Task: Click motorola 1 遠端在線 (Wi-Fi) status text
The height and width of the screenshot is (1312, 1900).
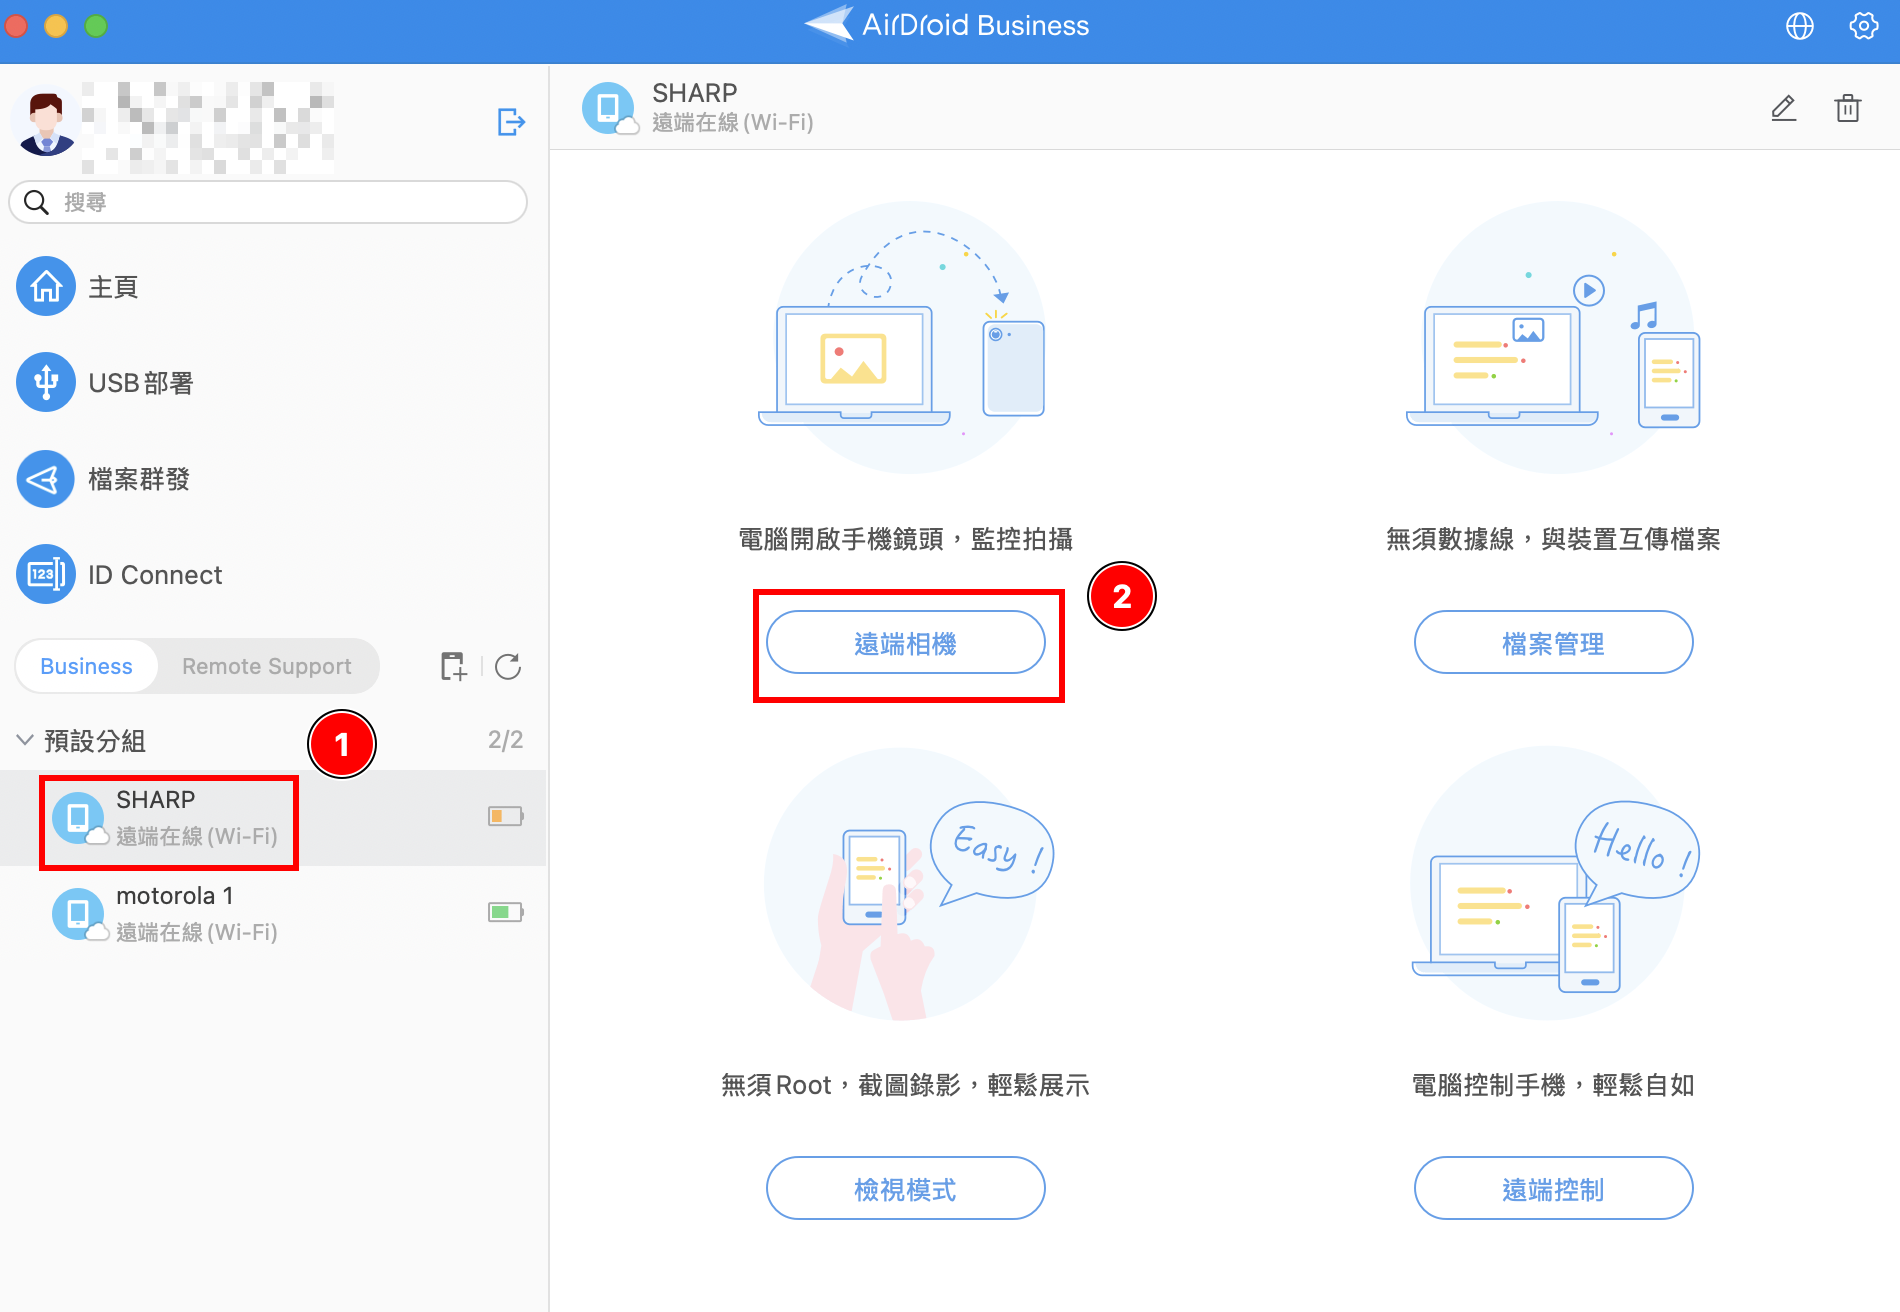Action: point(197,932)
